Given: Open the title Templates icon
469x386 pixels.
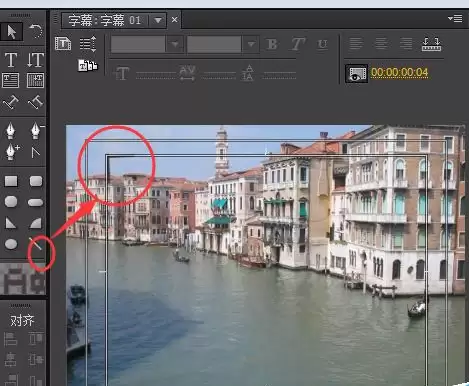Looking at the screenshot, I should point(88,66).
